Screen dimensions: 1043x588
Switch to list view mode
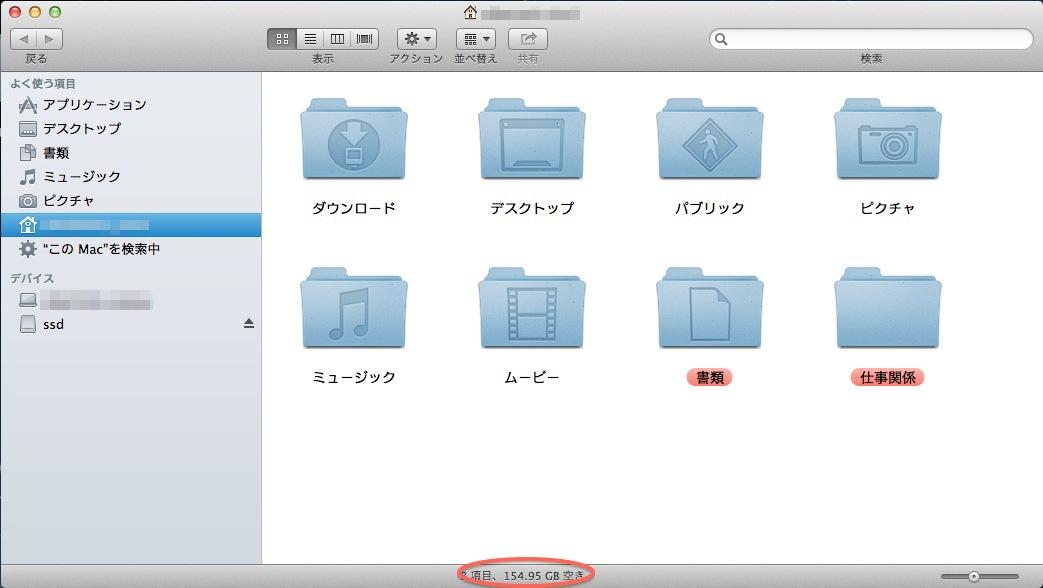tap(310, 39)
